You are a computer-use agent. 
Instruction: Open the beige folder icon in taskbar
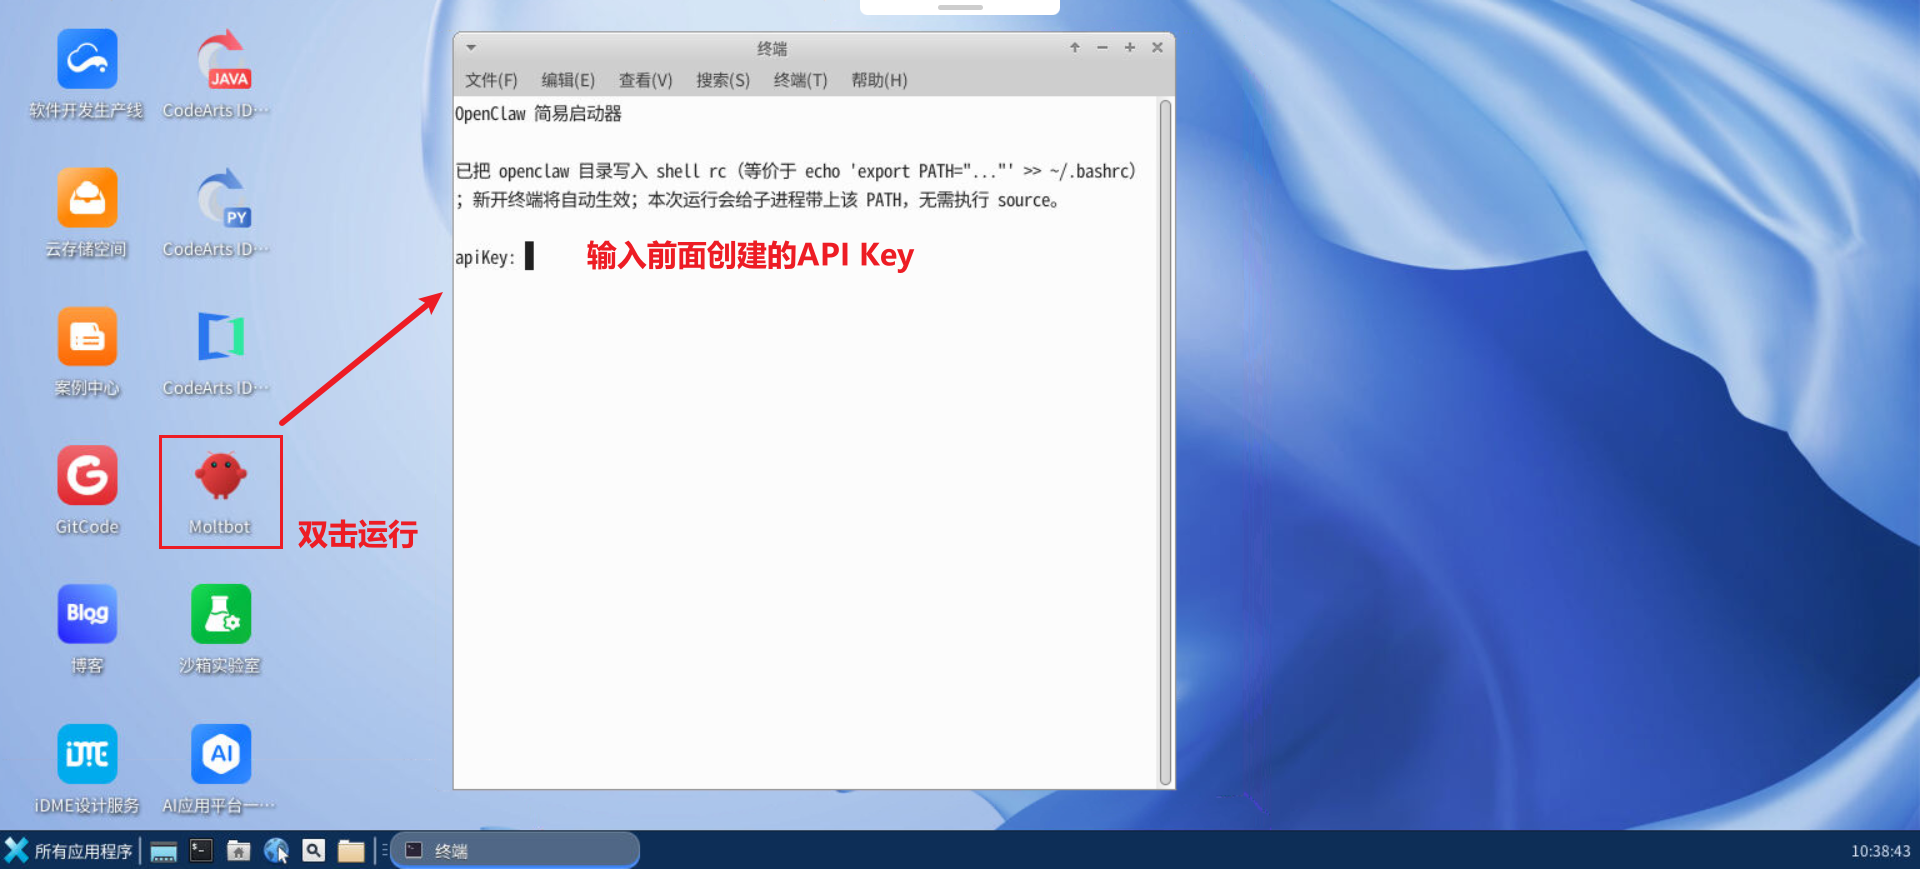point(351,851)
